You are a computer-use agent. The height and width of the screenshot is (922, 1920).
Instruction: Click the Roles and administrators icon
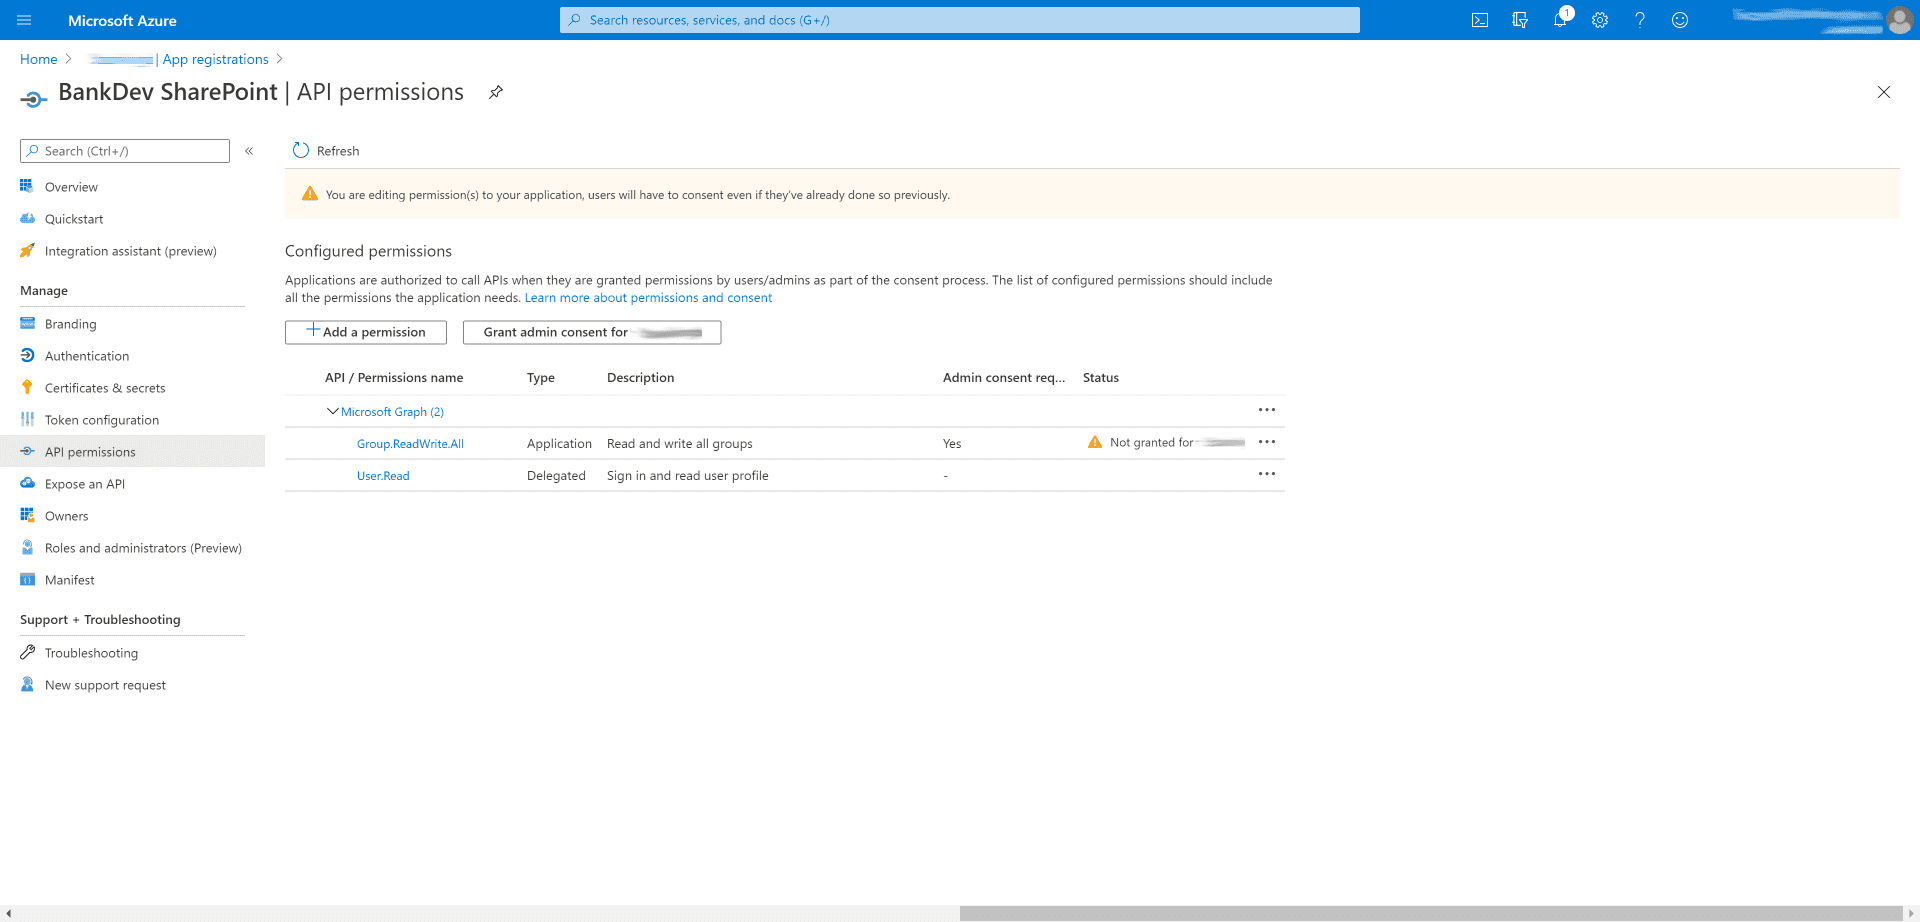point(27,547)
